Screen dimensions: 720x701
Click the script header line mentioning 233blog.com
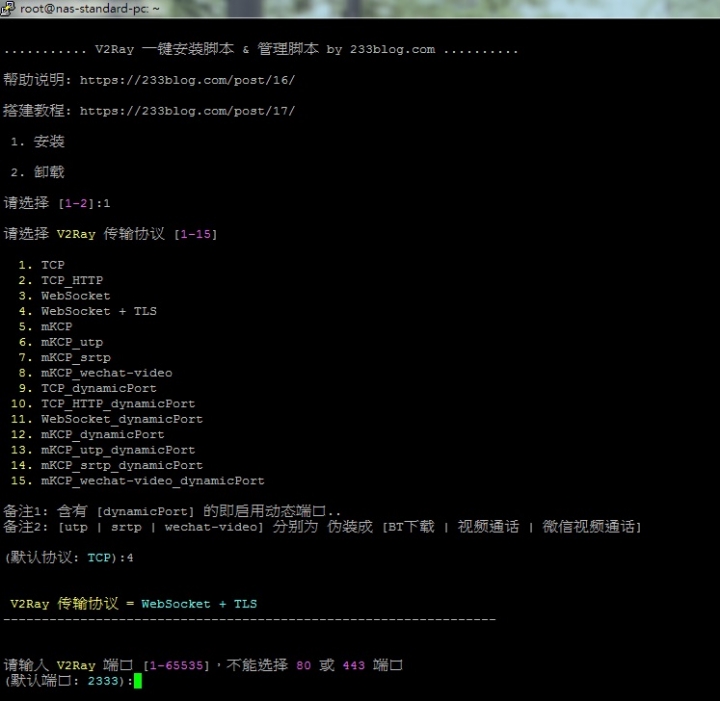[261, 49]
